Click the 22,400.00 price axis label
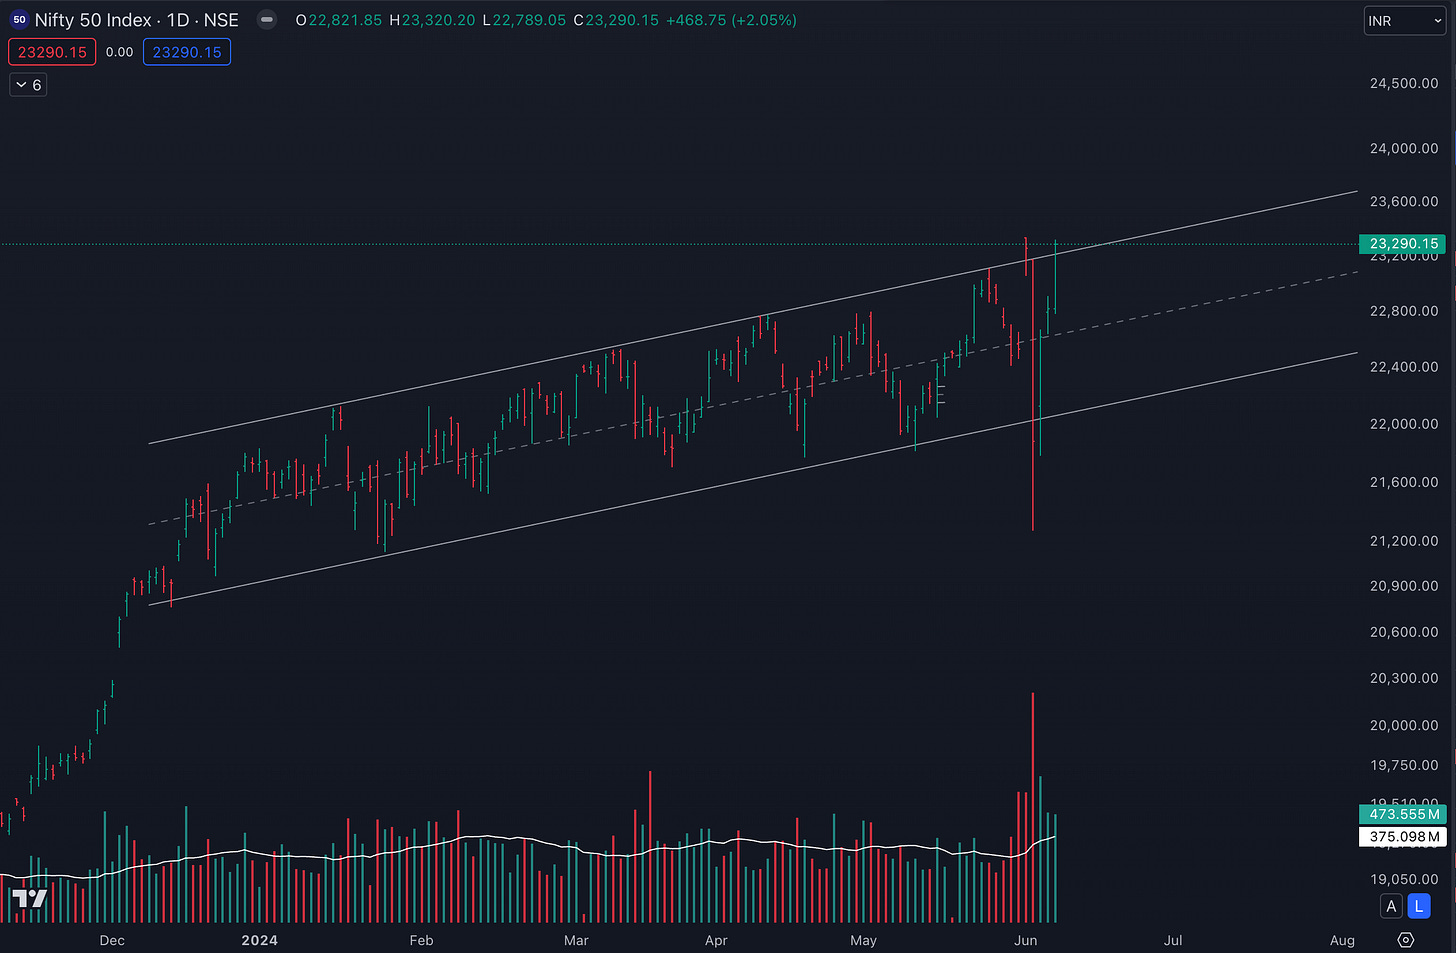Image resolution: width=1456 pixels, height=953 pixels. (x=1403, y=367)
